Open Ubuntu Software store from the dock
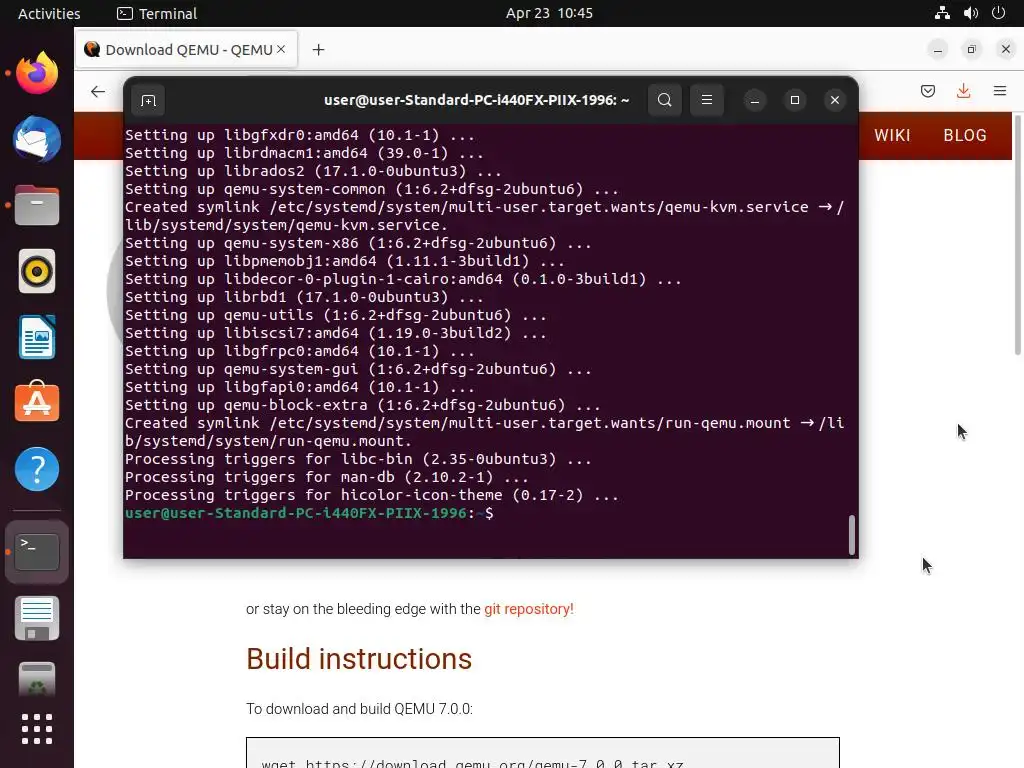This screenshot has height=768, width=1024. pyautogui.click(x=37, y=402)
